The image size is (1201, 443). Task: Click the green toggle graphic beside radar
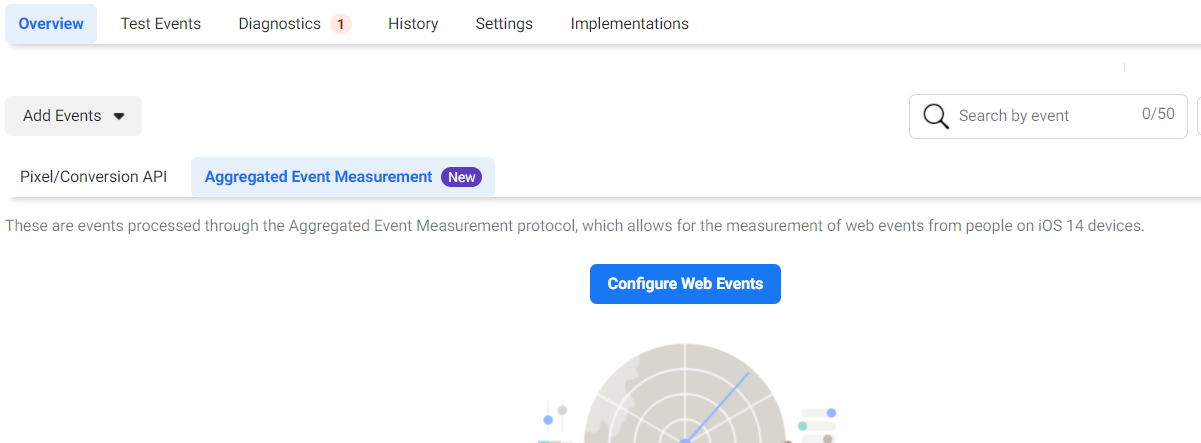(816, 426)
